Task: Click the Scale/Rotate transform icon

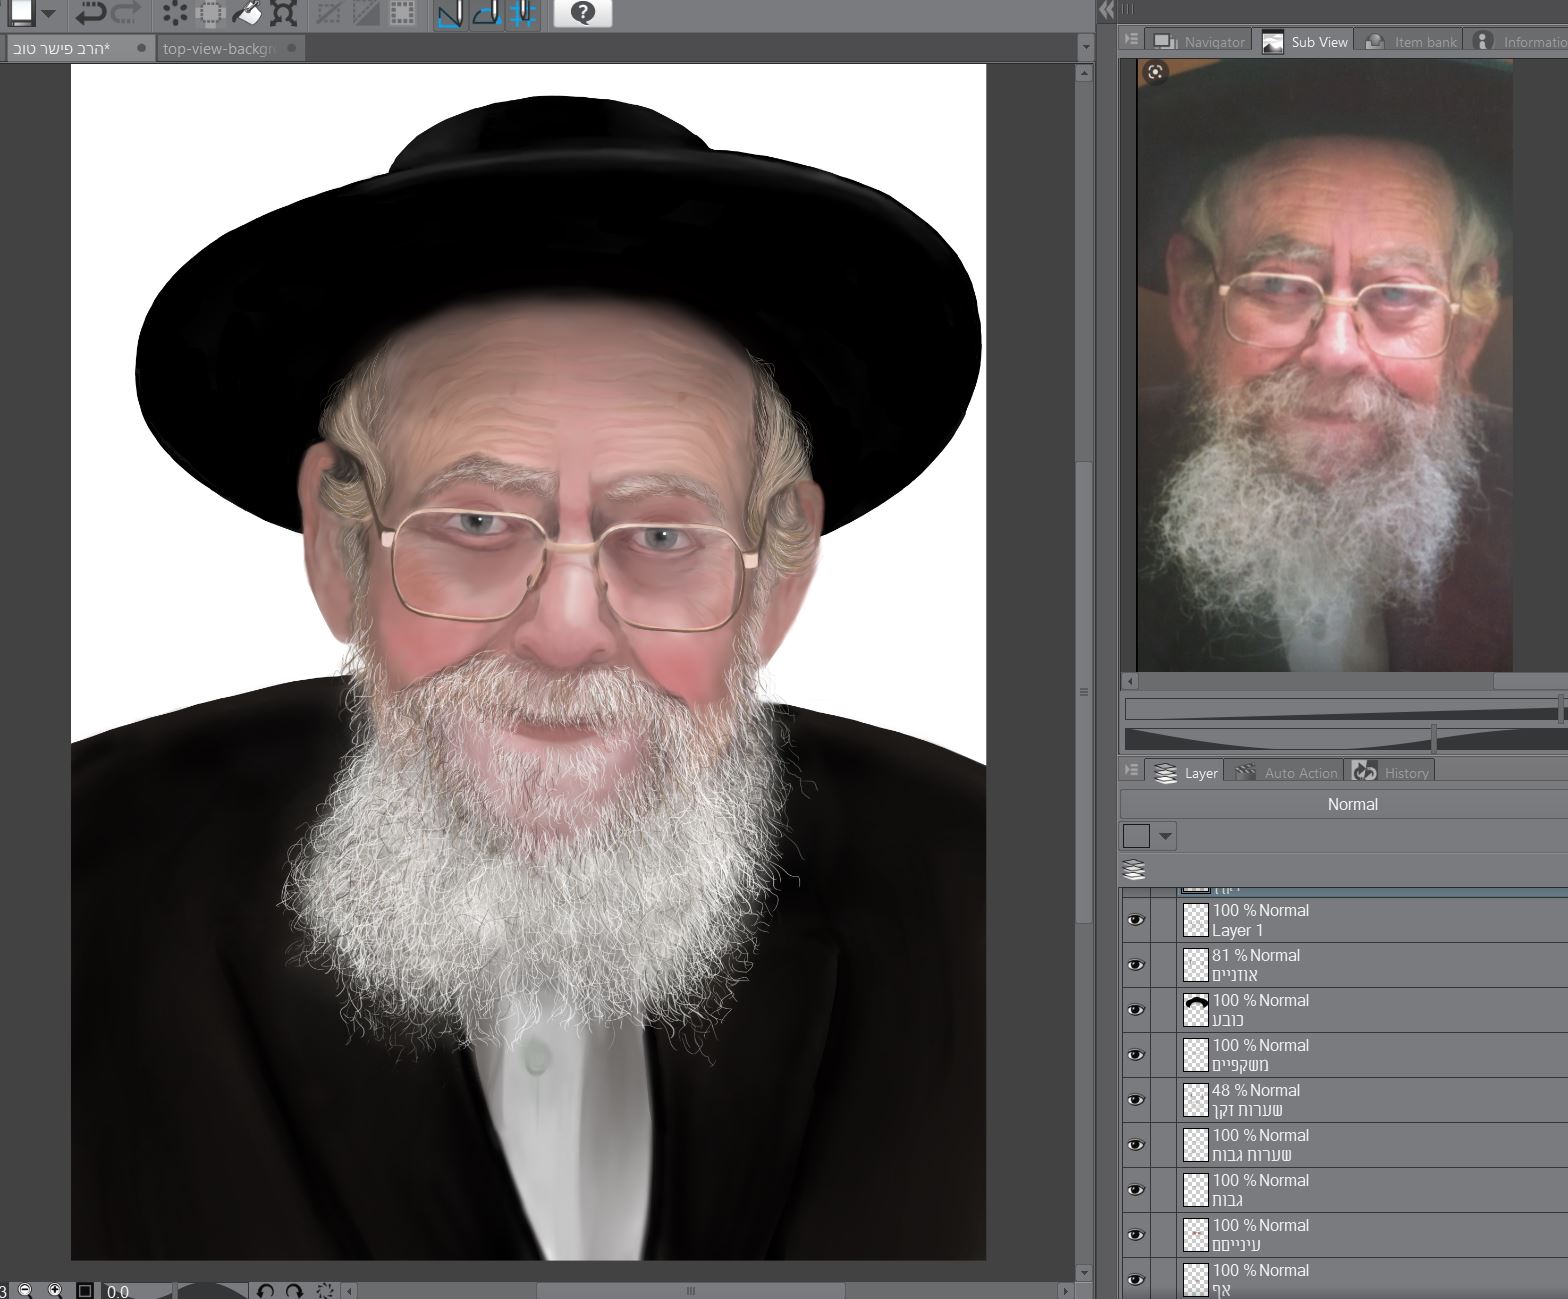Action: click(283, 13)
